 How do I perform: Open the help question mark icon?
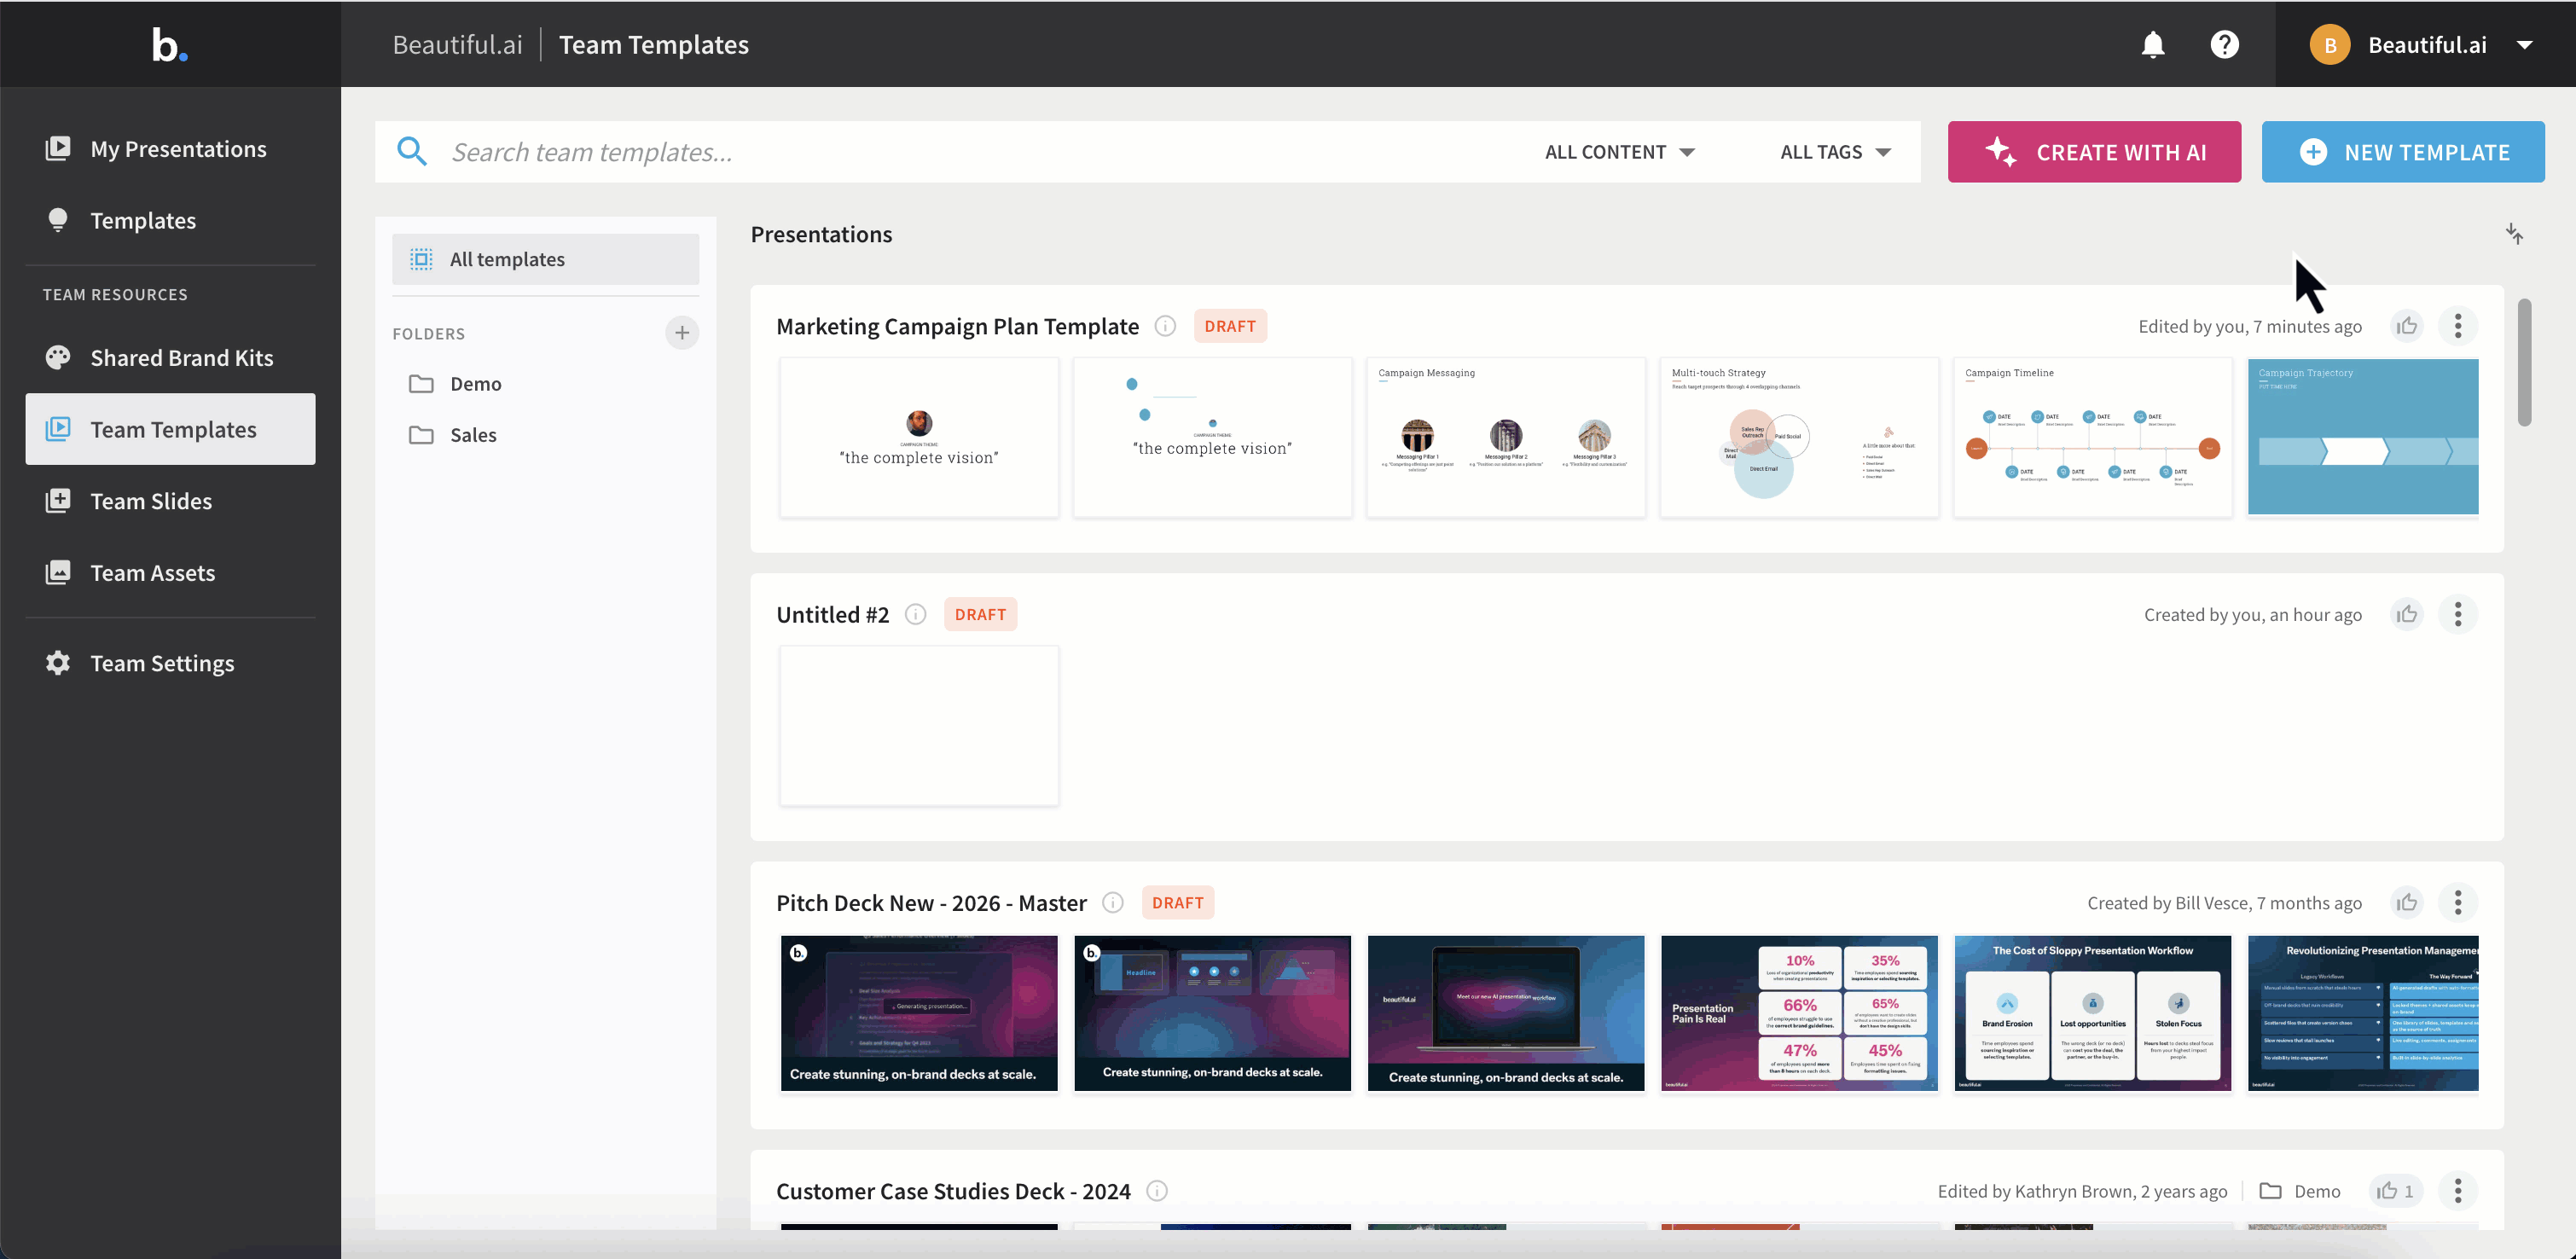(x=2224, y=45)
